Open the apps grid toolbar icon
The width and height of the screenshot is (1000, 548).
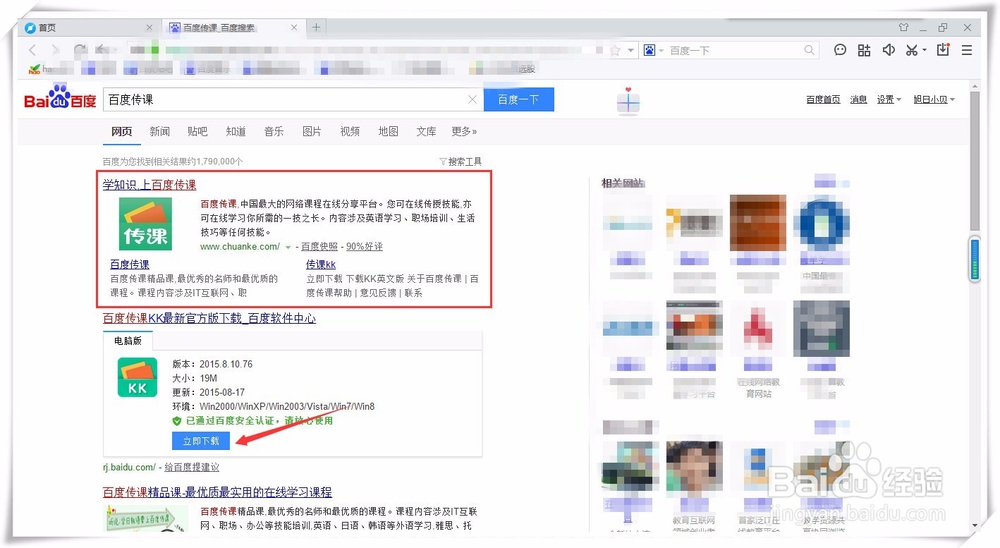[864, 50]
